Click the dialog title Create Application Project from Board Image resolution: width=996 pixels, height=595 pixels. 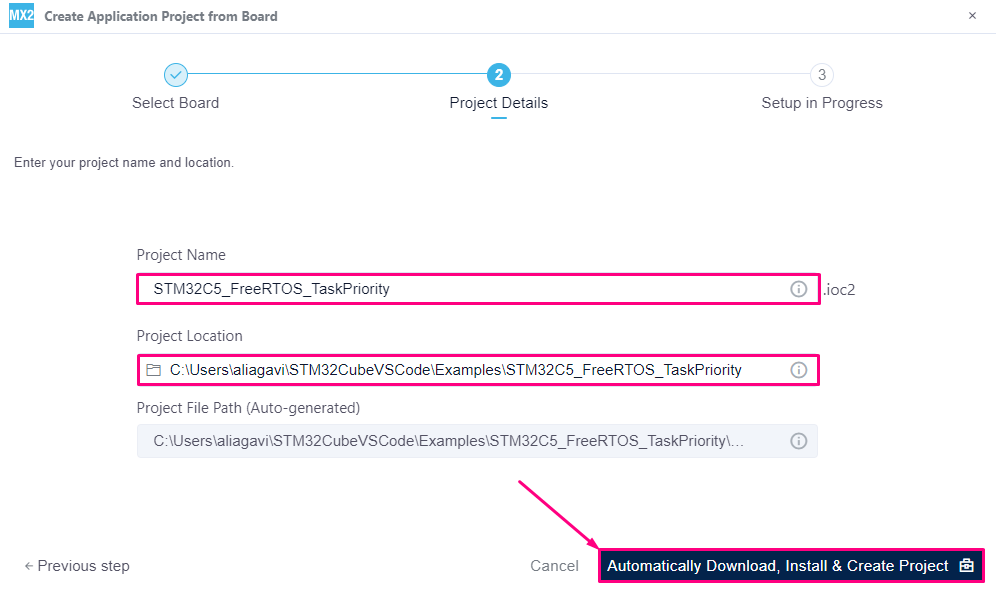click(161, 17)
